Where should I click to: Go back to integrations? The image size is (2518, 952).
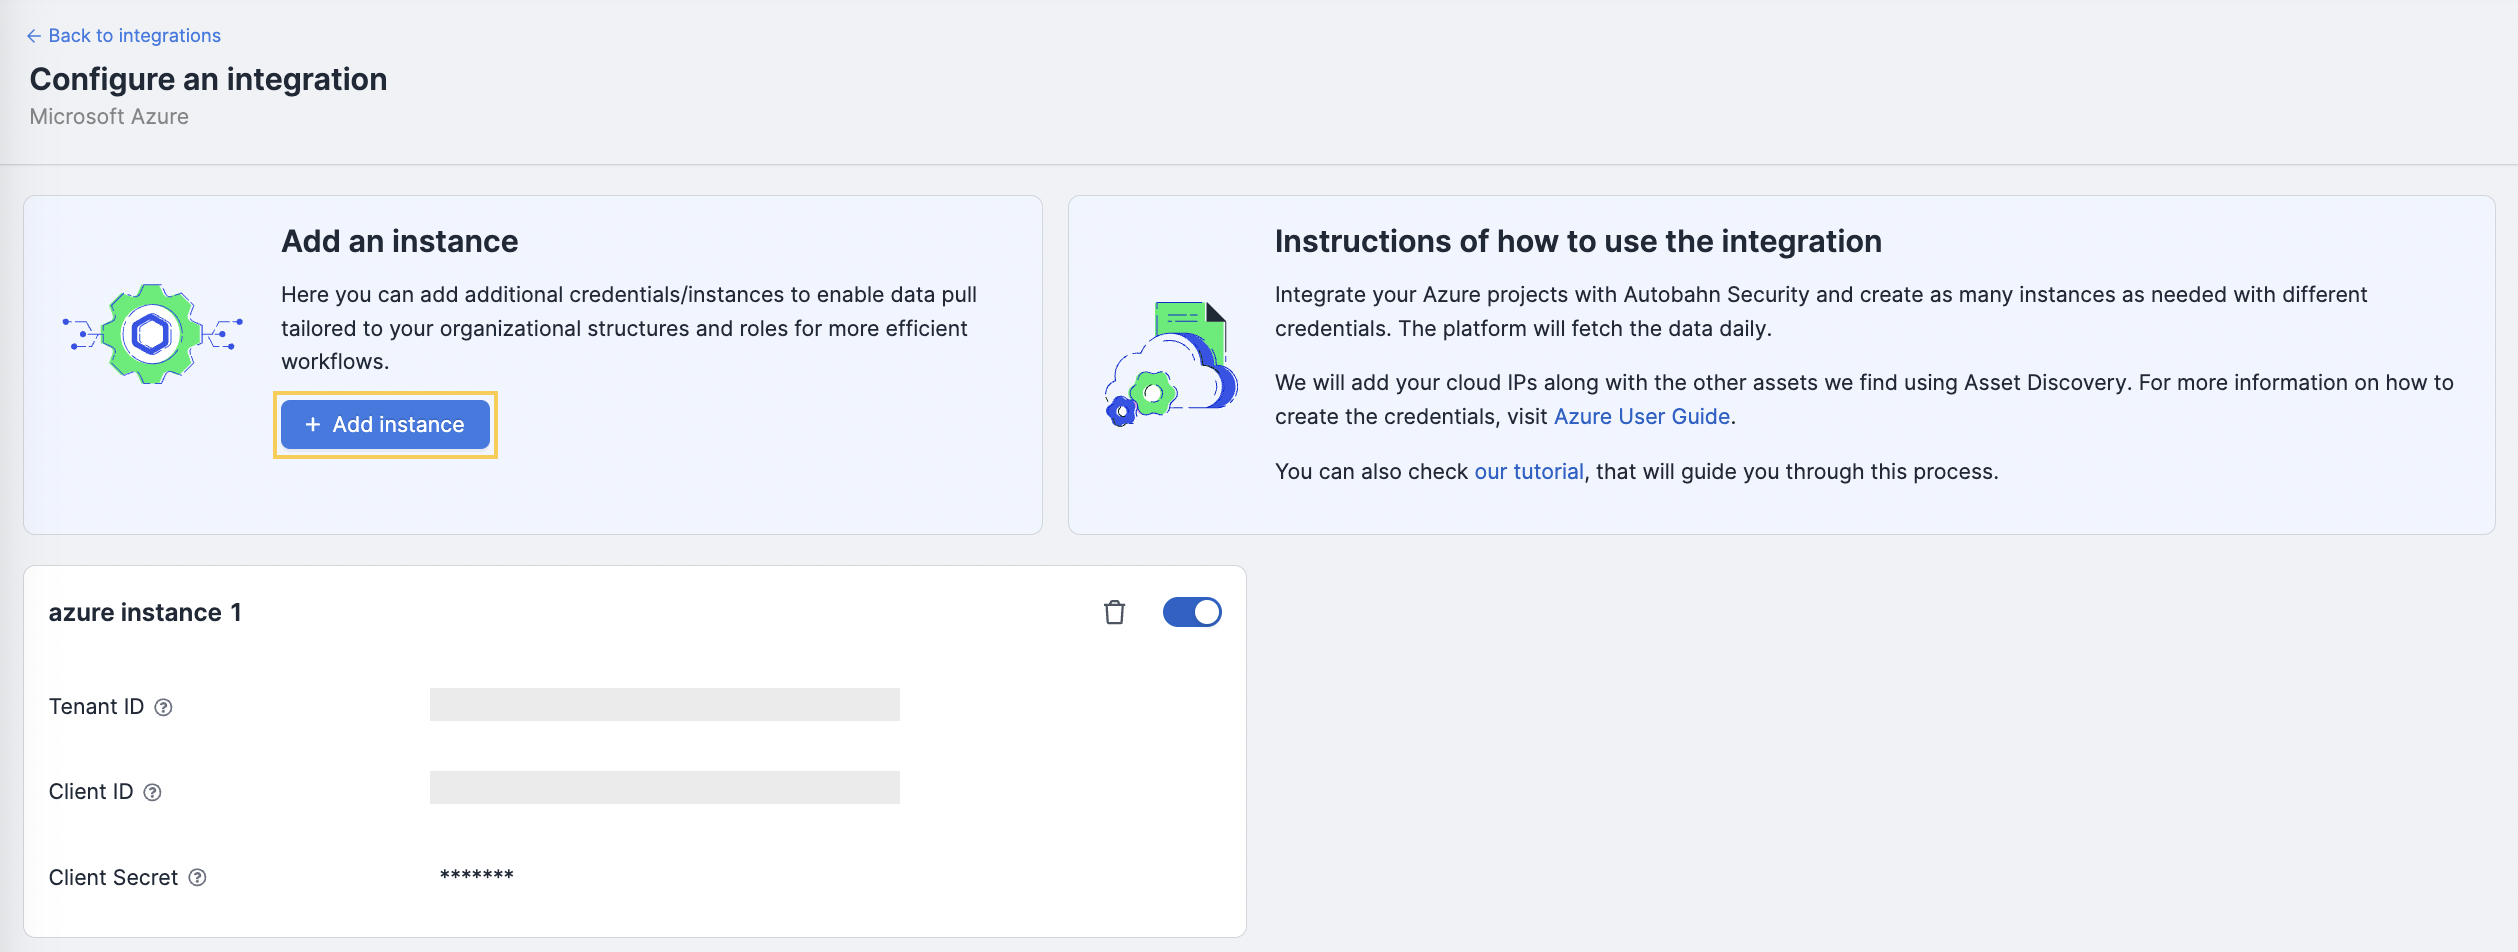click(x=123, y=36)
